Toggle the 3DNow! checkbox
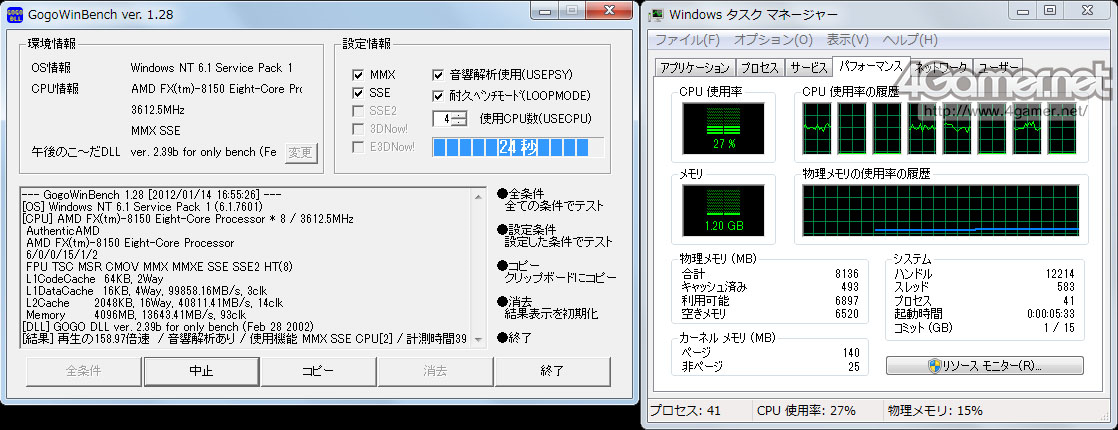The height and width of the screenshot is (430, 1118). (x=359, y=128)
